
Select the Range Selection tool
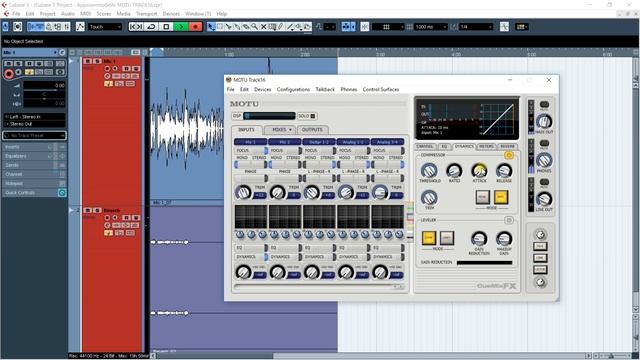(x=220, y=27)
